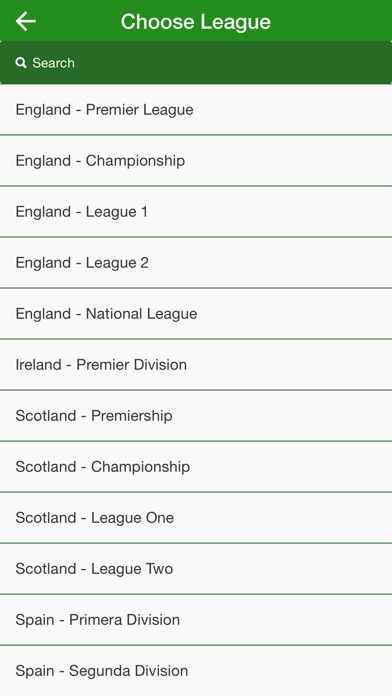
Task: Choose Scotland - League Two
Action: [196, 569]
